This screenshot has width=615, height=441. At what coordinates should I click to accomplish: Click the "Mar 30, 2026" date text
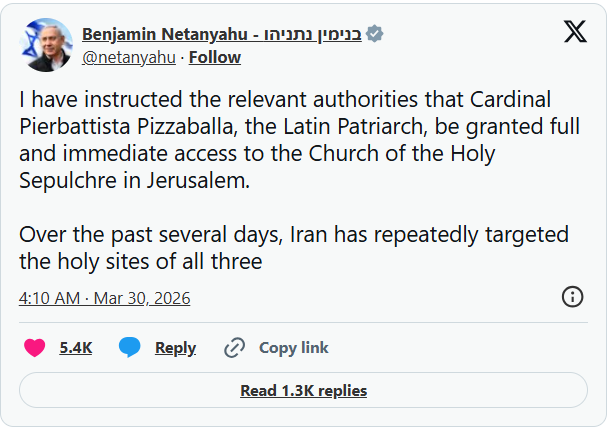pos(143,298)
